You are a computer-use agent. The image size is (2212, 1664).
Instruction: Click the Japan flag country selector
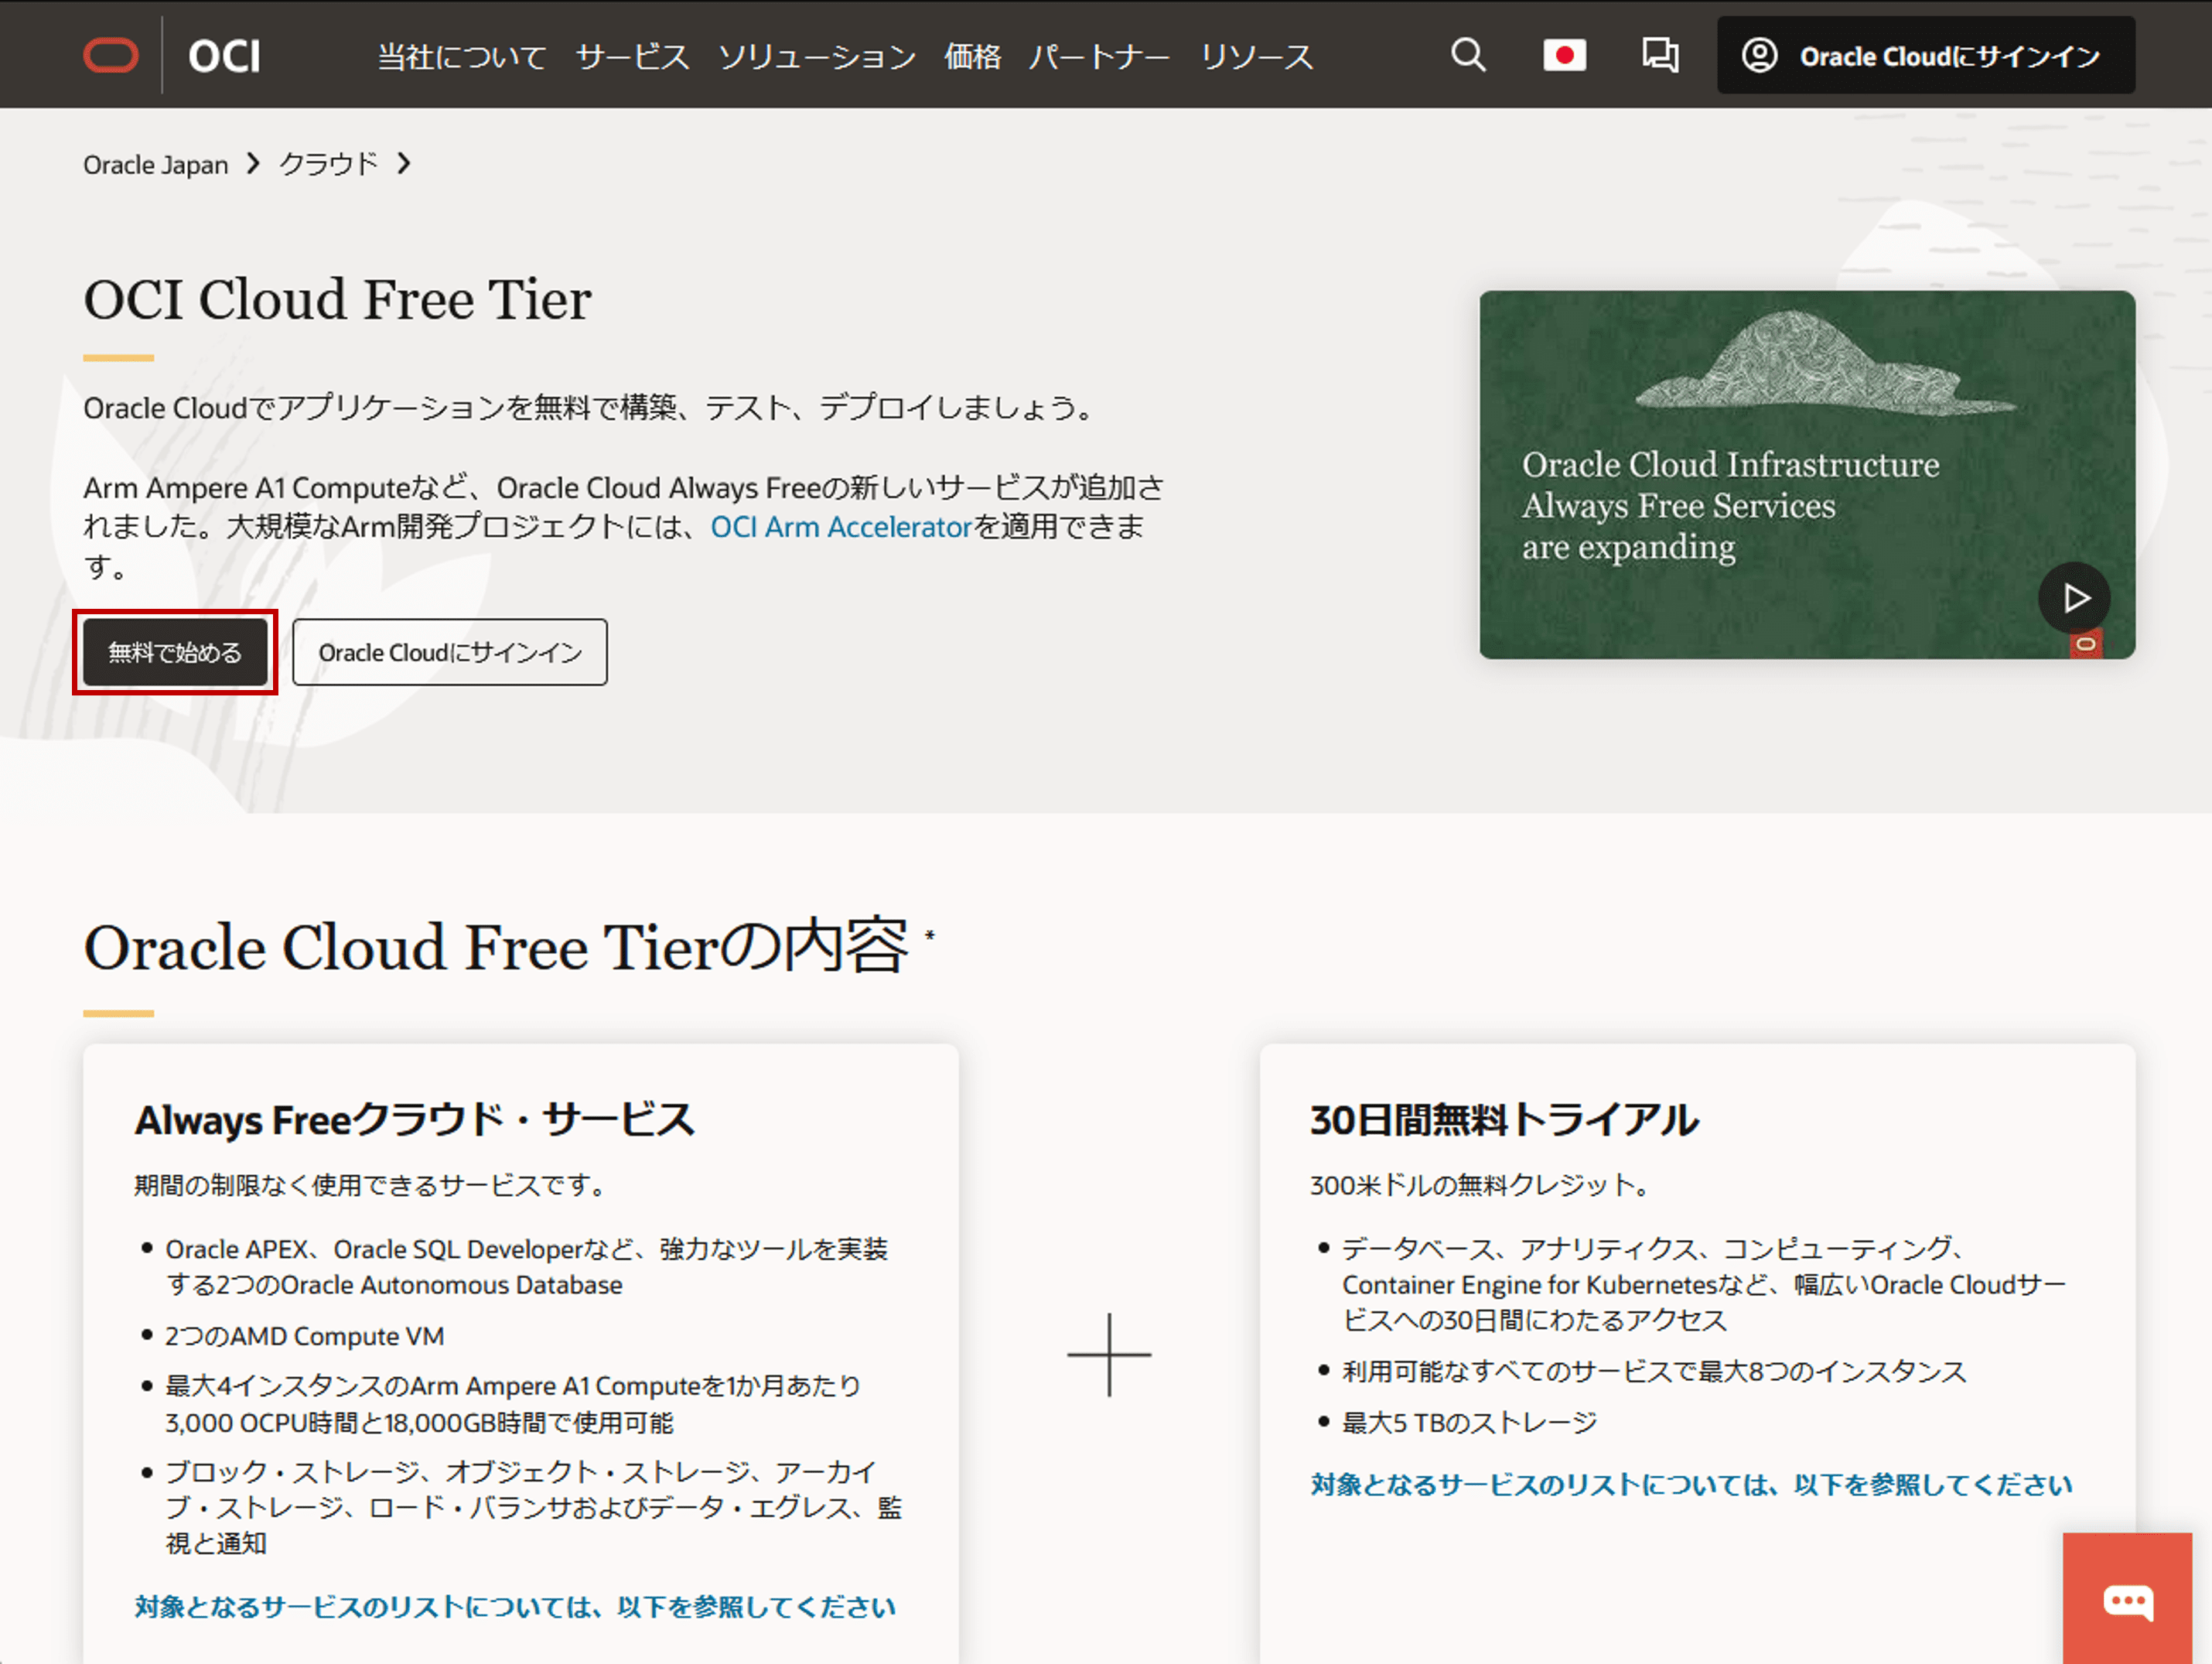[1564, 55]
